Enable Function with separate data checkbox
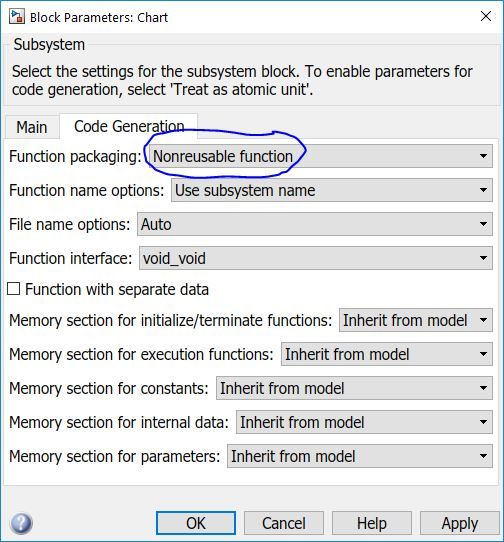The height and width of the screenshot is (542, 504). [x=13, y=289]
